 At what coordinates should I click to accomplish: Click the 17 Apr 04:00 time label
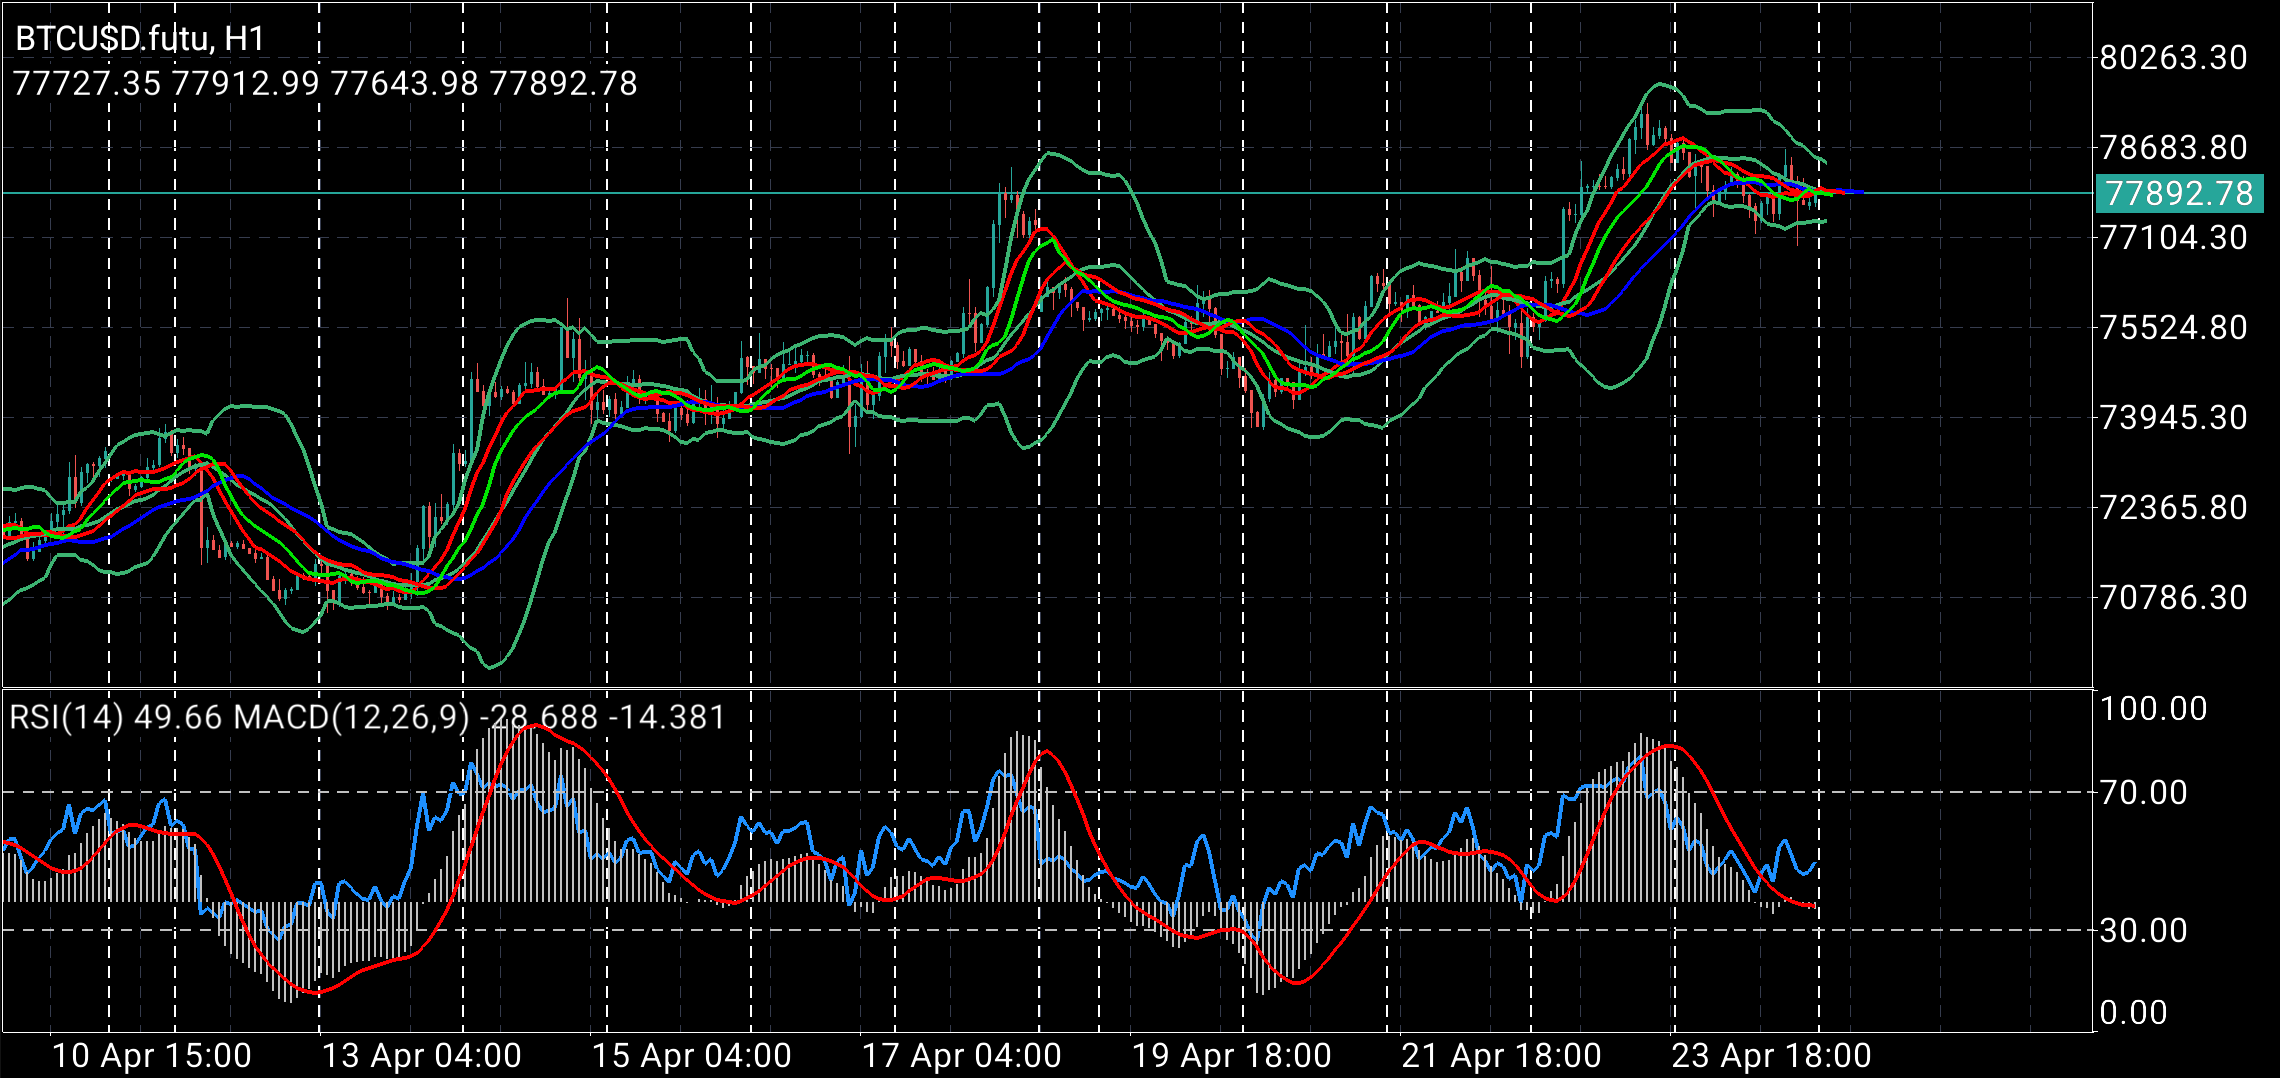961,1056
